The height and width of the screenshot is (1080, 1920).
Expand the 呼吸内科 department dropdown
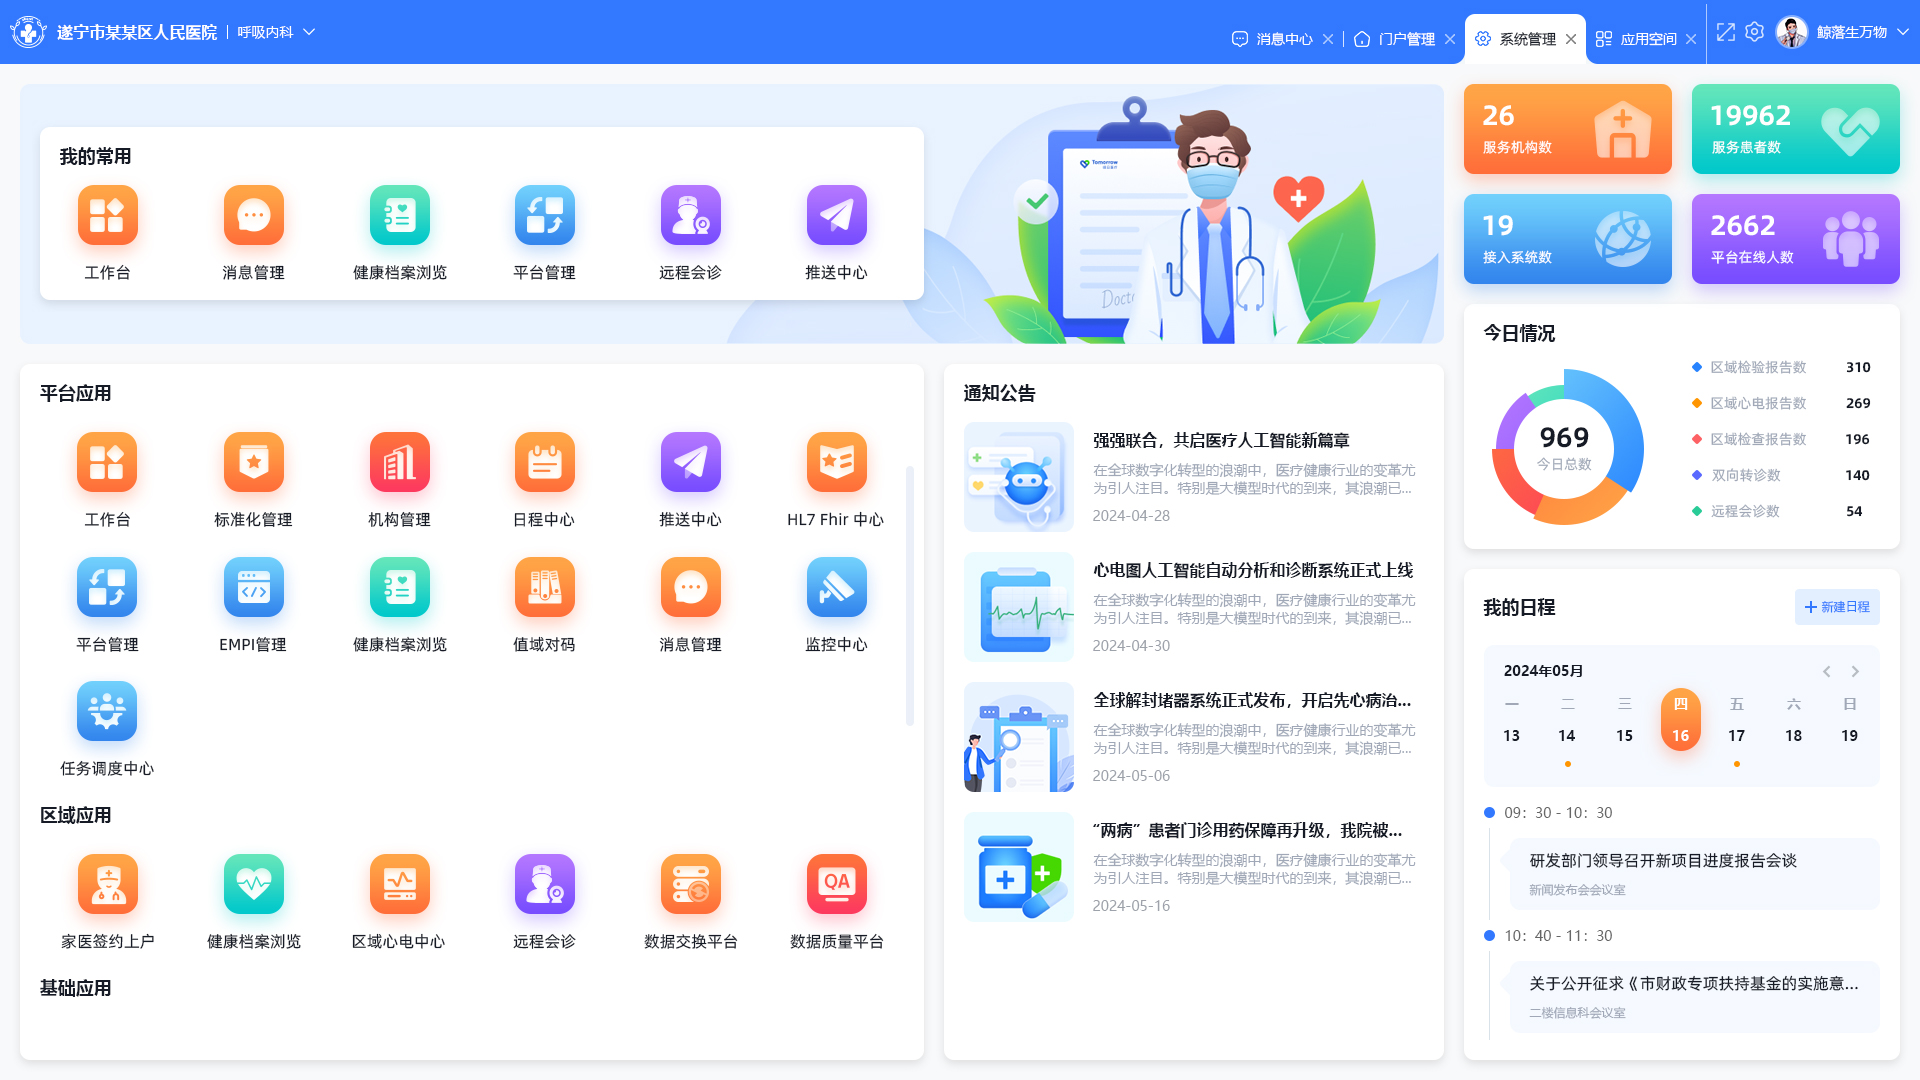[309, 32]
